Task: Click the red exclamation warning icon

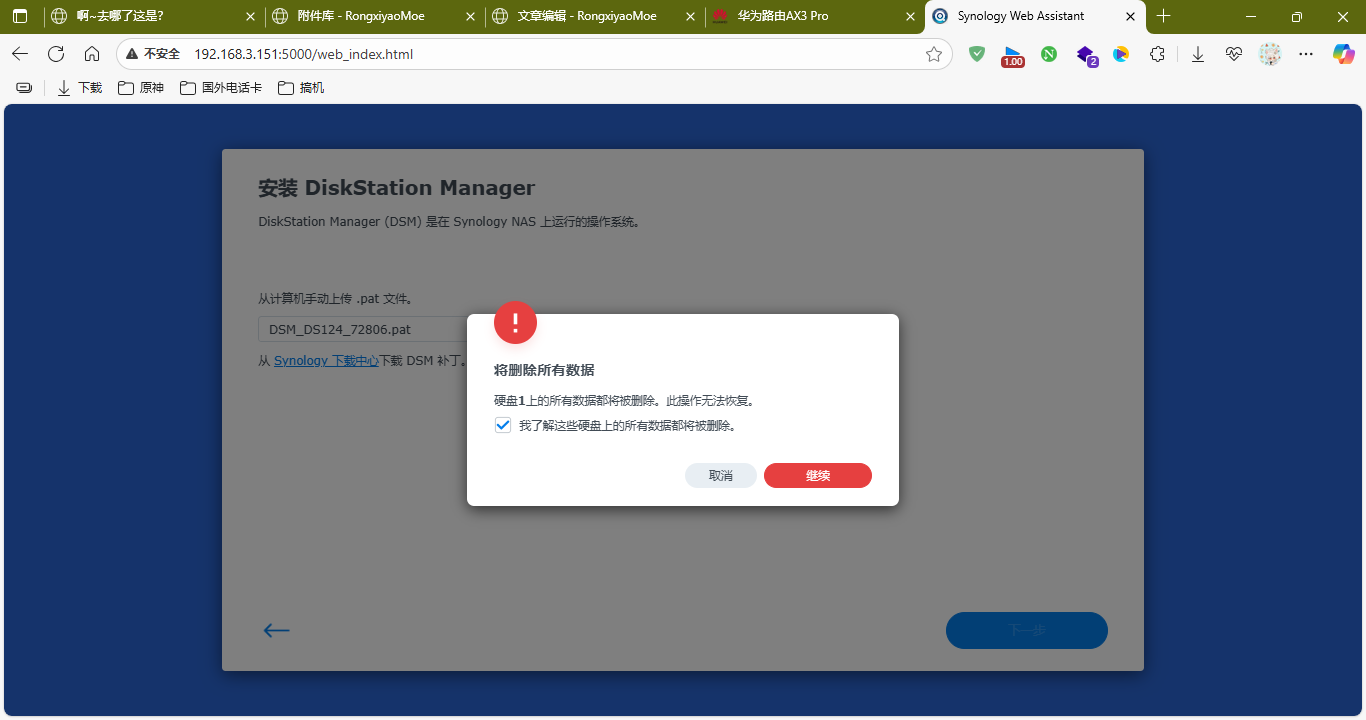Action: pos(515,322)
